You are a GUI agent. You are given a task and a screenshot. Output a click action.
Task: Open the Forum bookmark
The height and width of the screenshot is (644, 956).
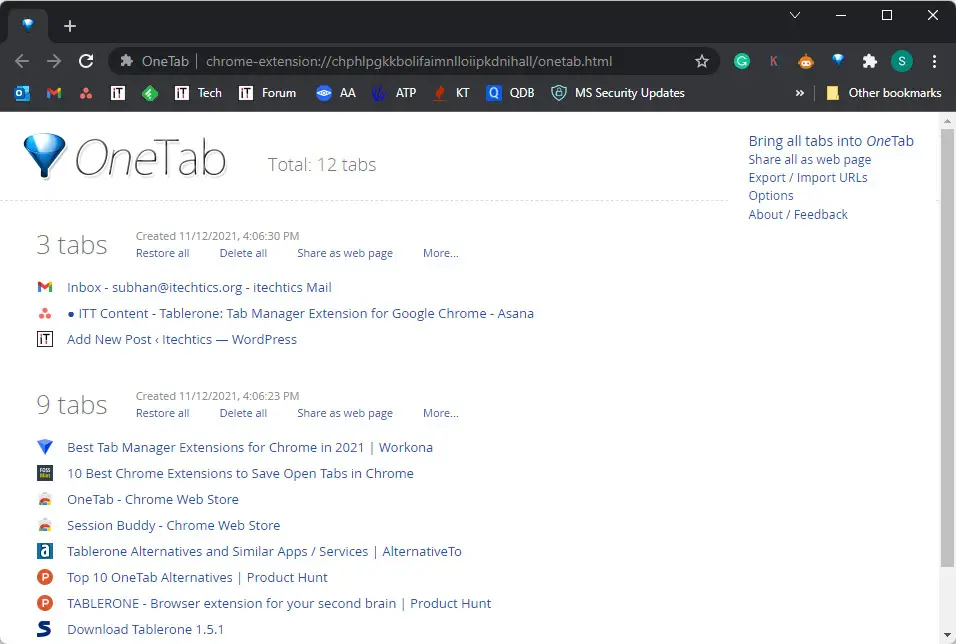click(267, 93)
